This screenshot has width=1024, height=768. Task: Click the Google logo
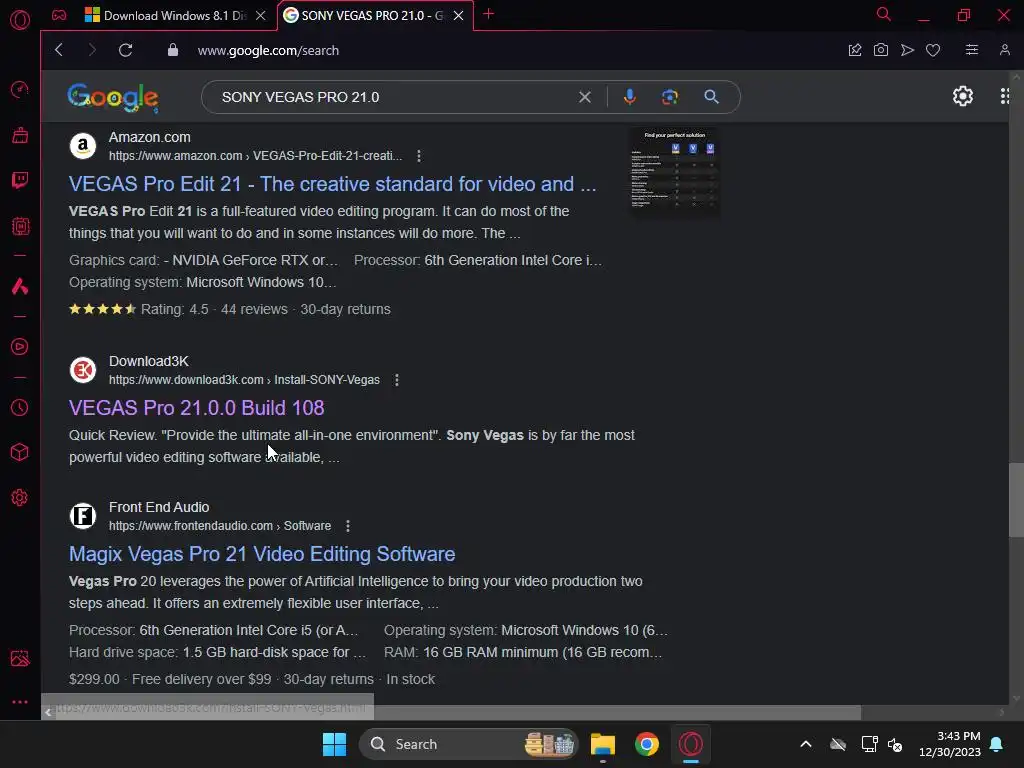112,97
